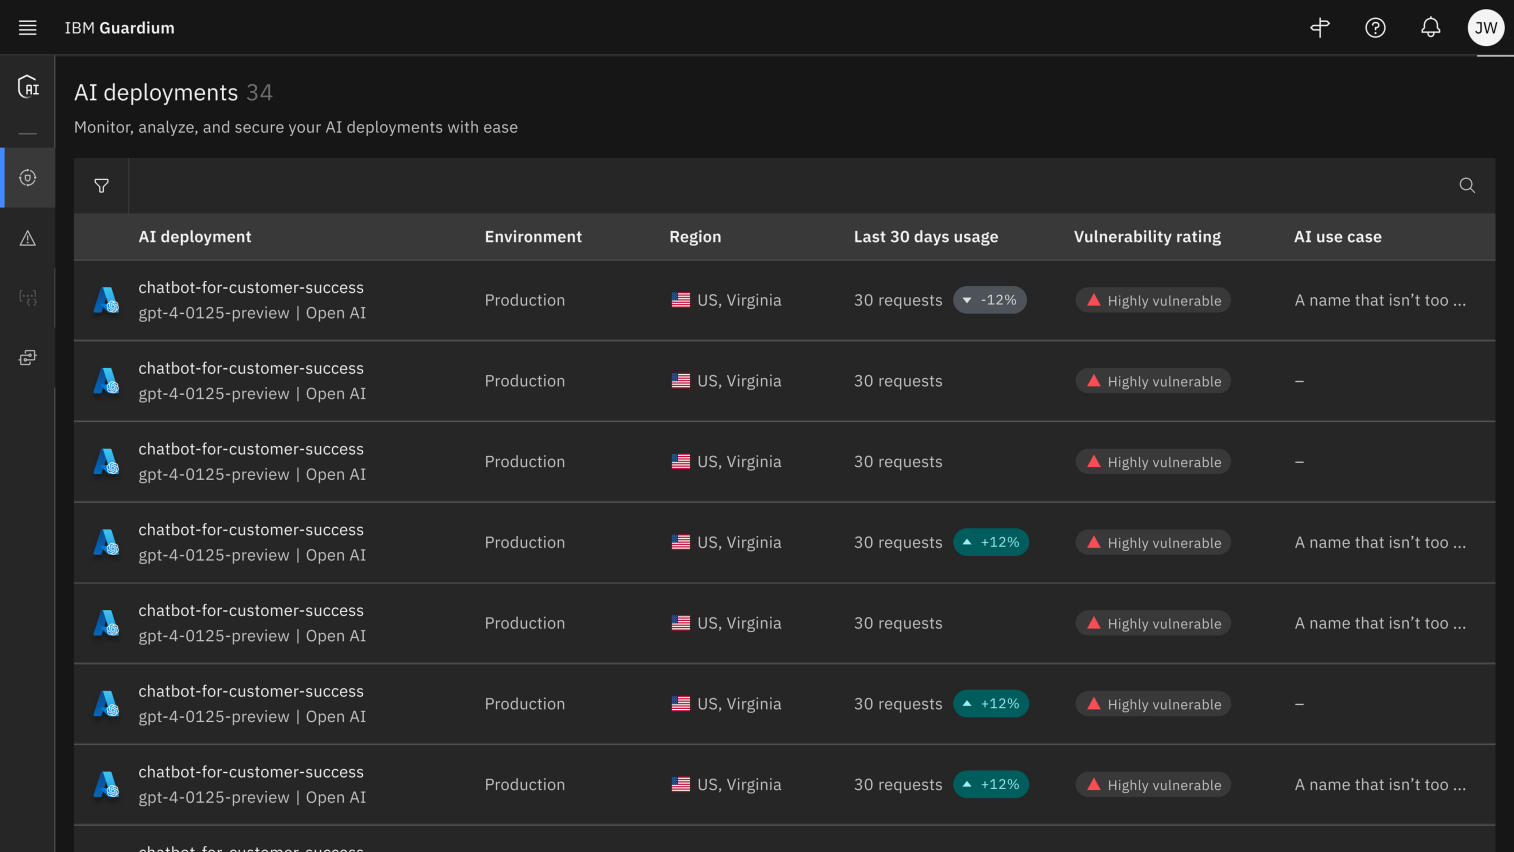Open the JW user profile avatar
The width and height of the screenshot is (1514, 852).
click(1486, 28)
